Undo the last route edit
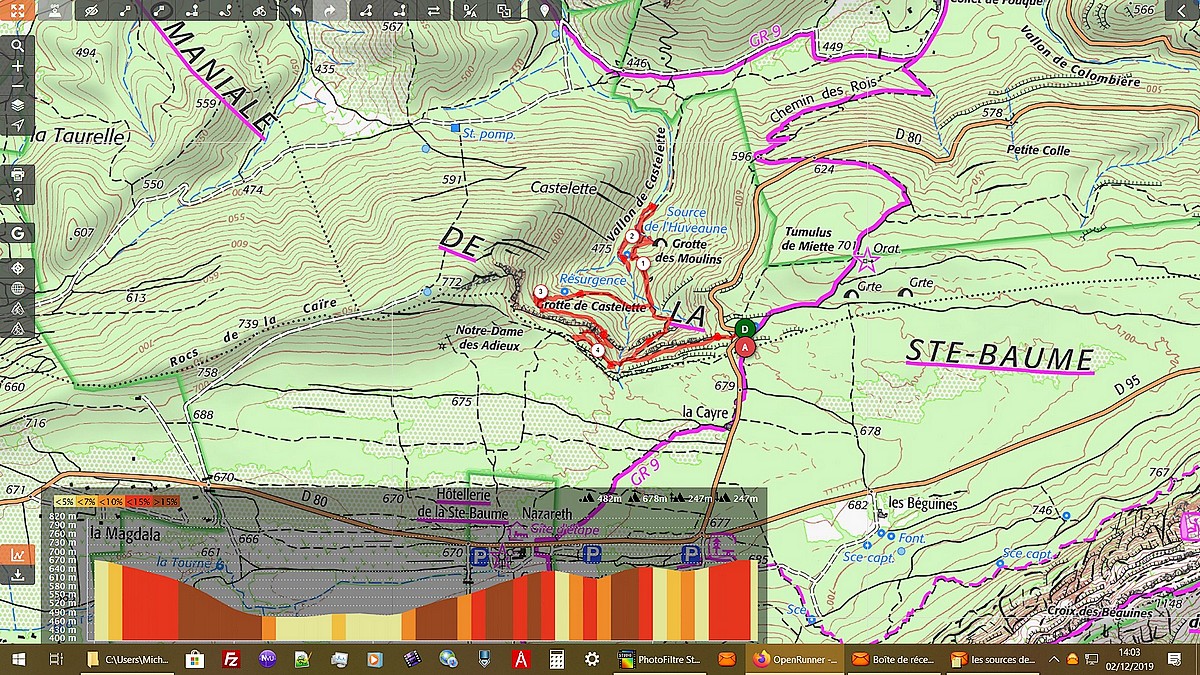1200x675 pixels. (x=296, y=10)
